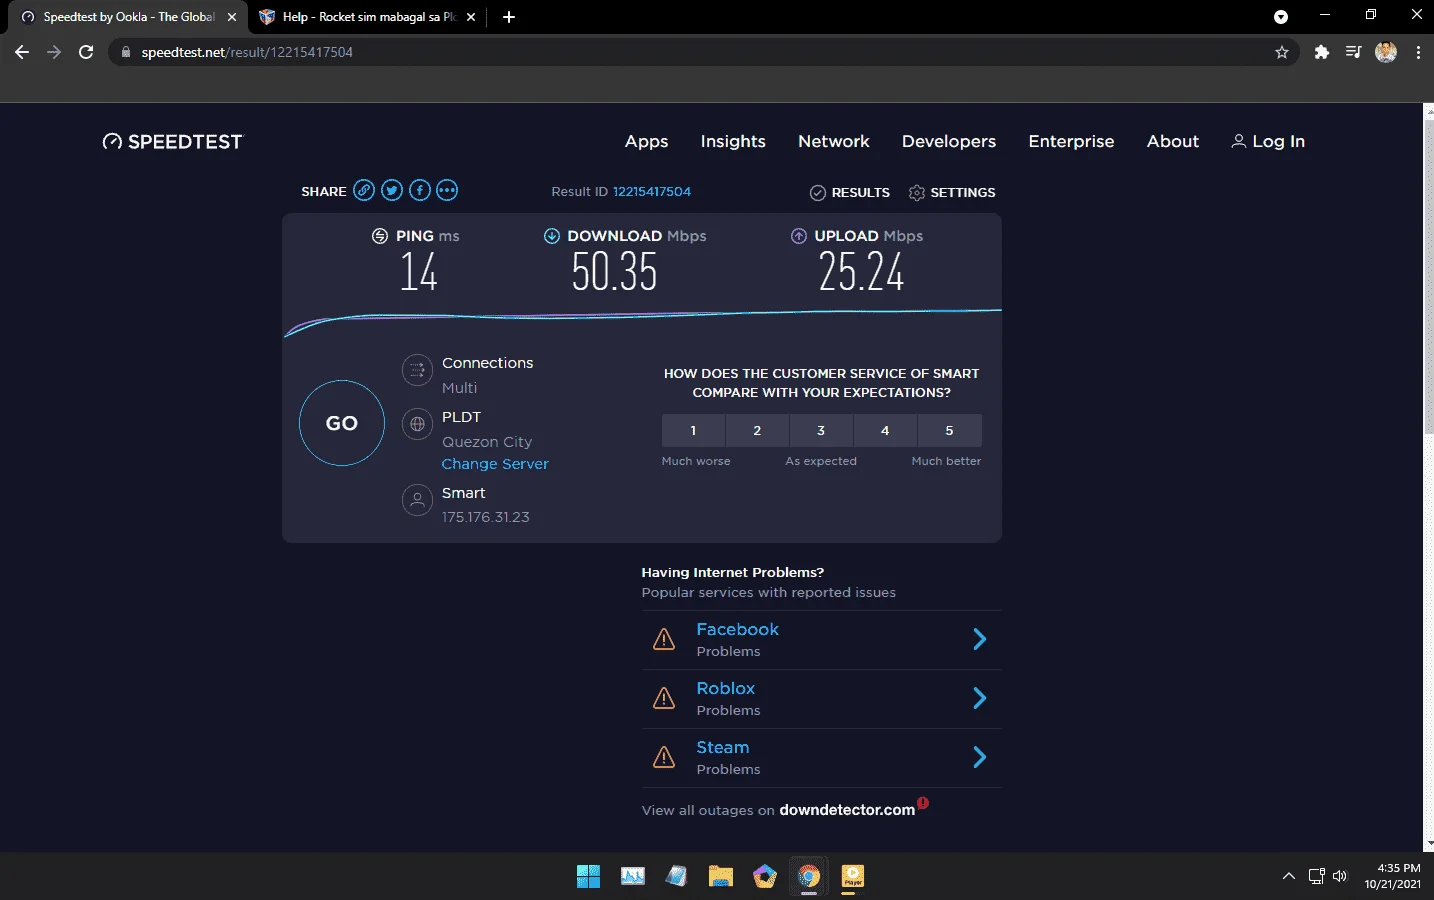Screen dimensions: 1434x900
Task: Rate customer service as 4
Action: [x=885, y=430]
